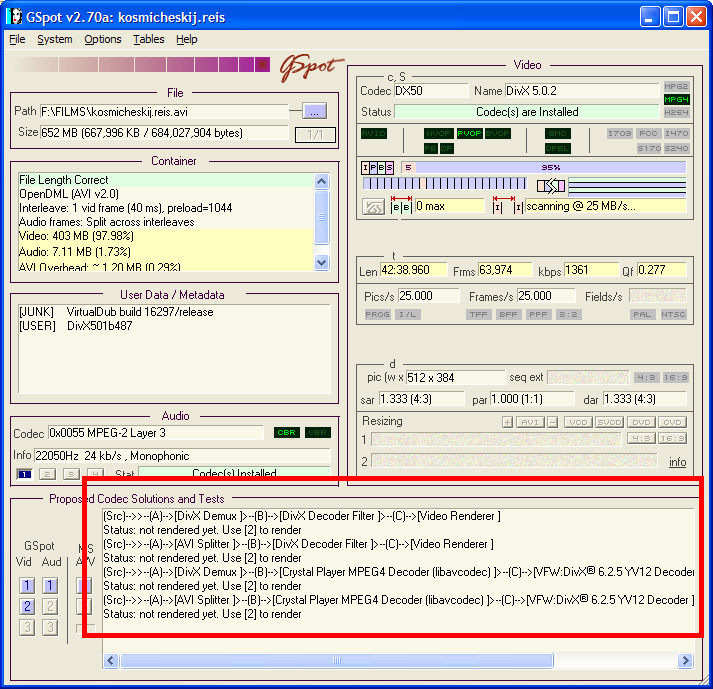Viewport: 713px width, 689px height.
Task: Open the info link in Resizing
Action: pyautogui.click(x=677, y=462)
